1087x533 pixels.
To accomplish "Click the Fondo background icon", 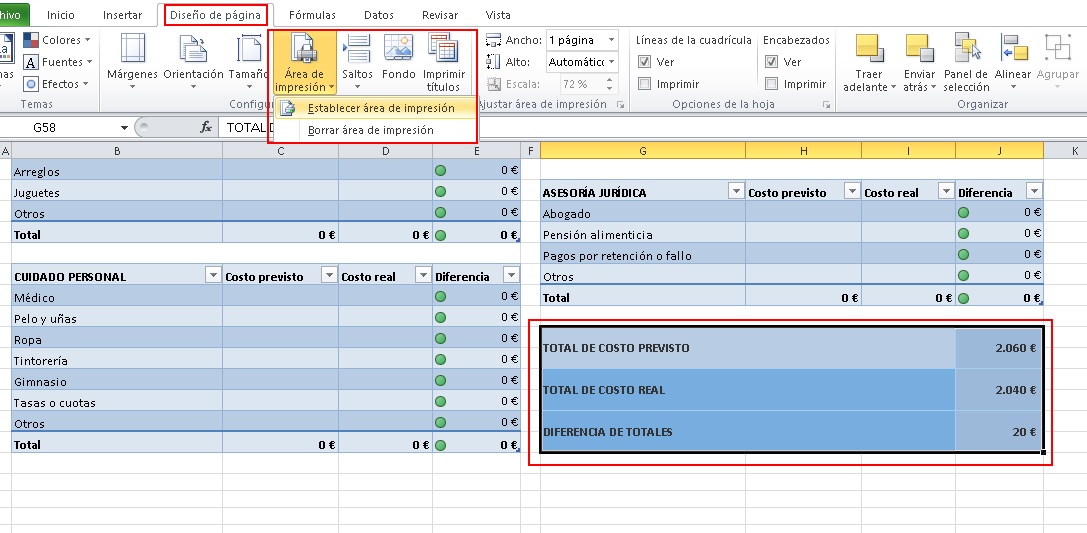I will 398,52.
